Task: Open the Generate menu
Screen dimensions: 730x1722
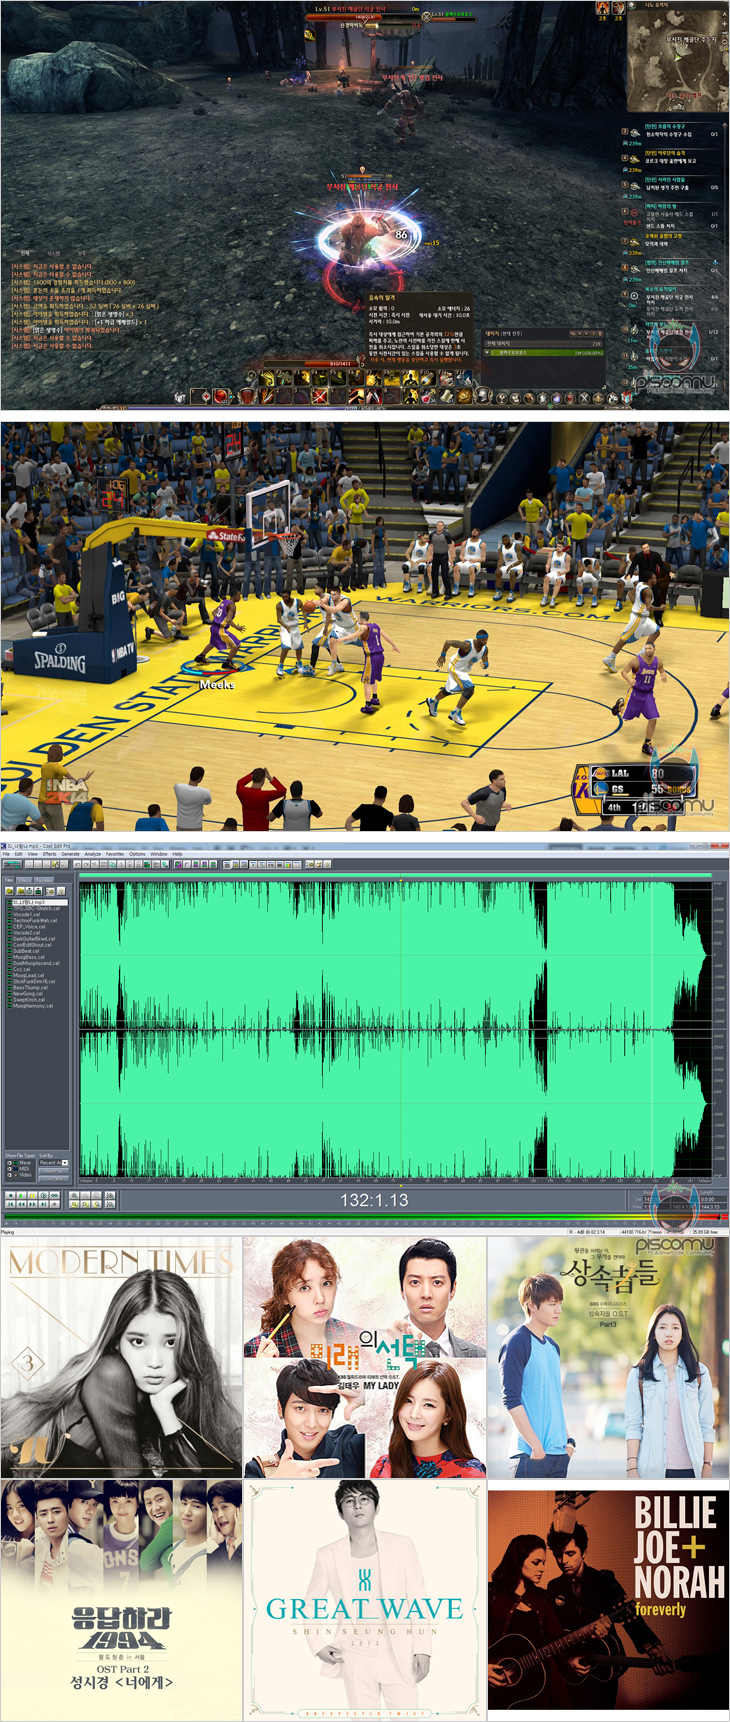Action: click(70, 854)
